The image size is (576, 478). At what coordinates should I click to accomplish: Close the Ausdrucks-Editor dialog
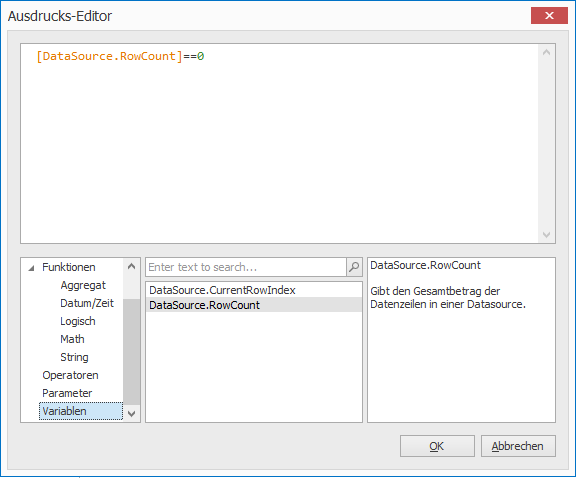tap(549, 15)
